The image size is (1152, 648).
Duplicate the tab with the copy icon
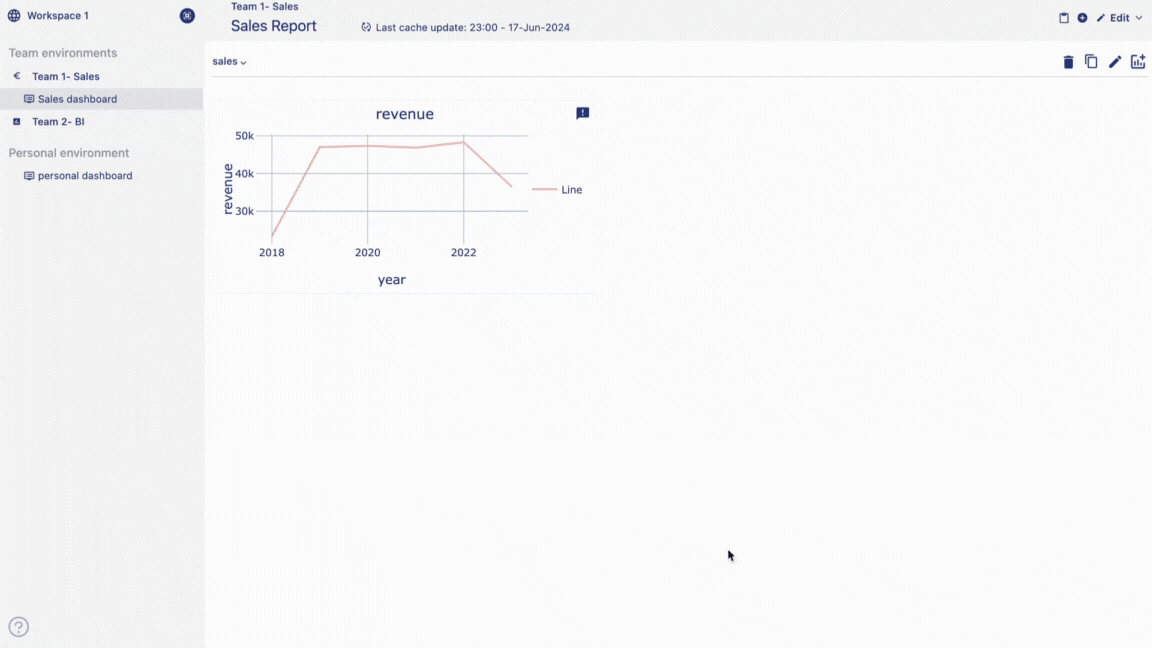(1091, 62)
